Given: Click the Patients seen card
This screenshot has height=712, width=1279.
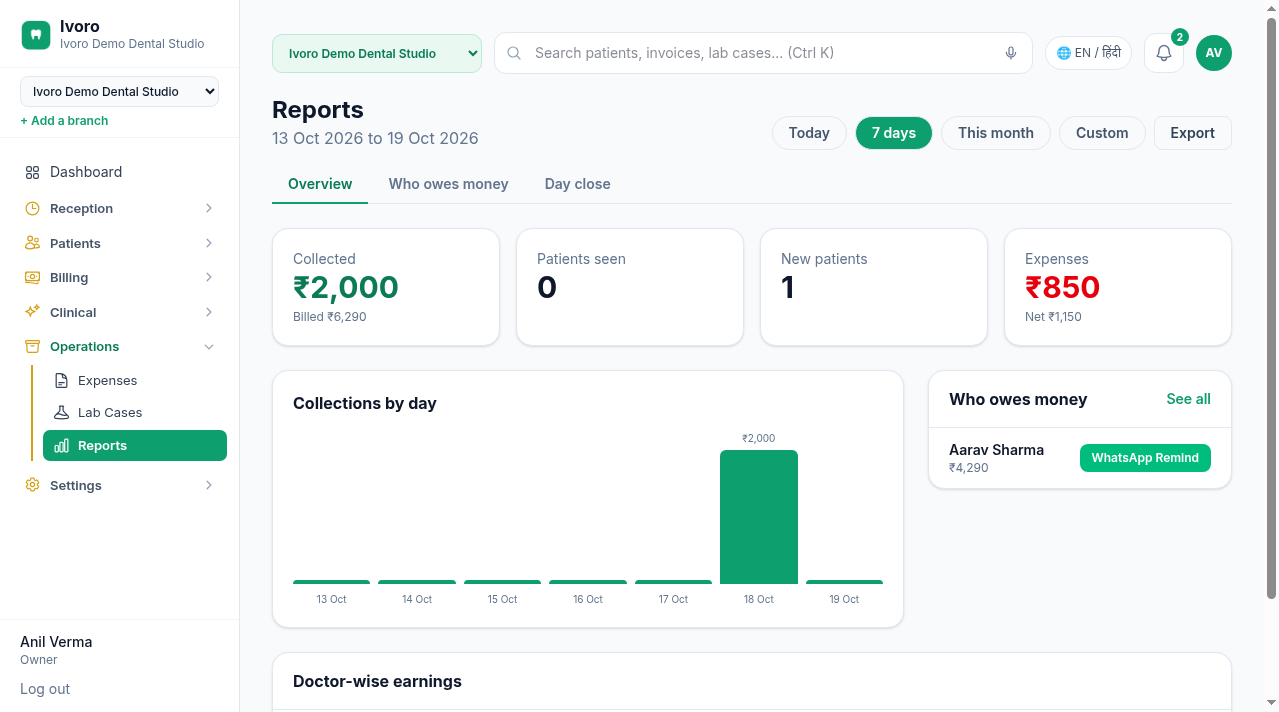Looking at the screenshot, I should click(x=630, y=288).
